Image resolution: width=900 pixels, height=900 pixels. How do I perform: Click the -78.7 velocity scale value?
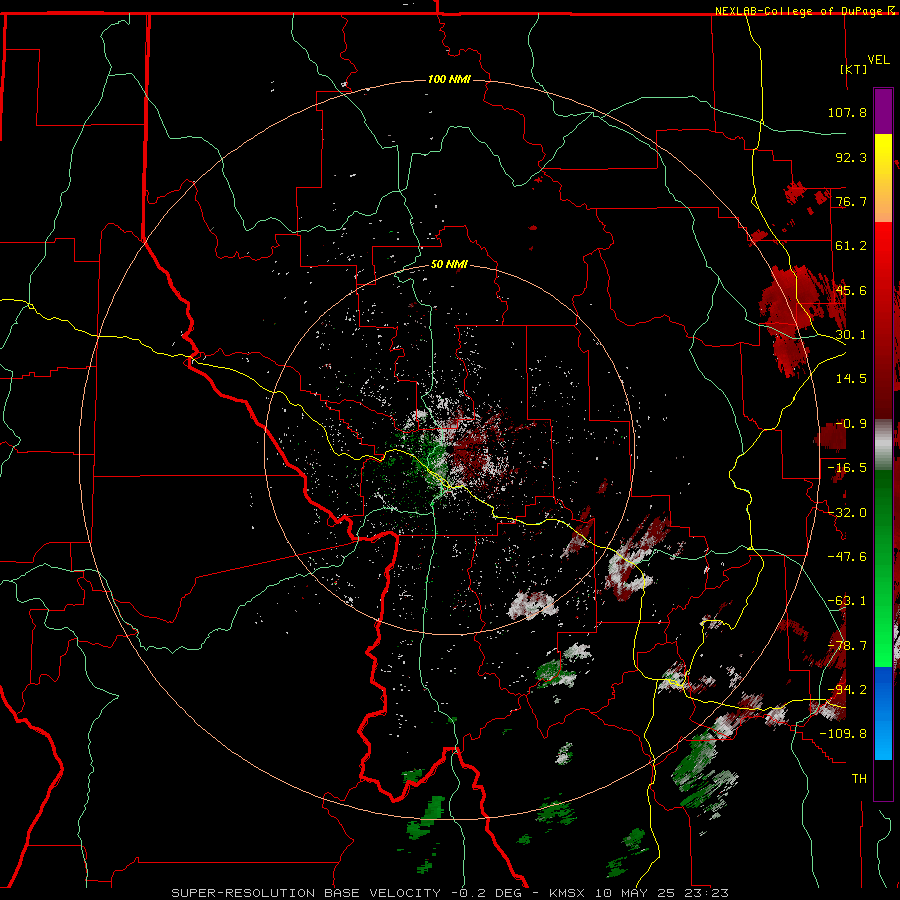tap(847, 646)
